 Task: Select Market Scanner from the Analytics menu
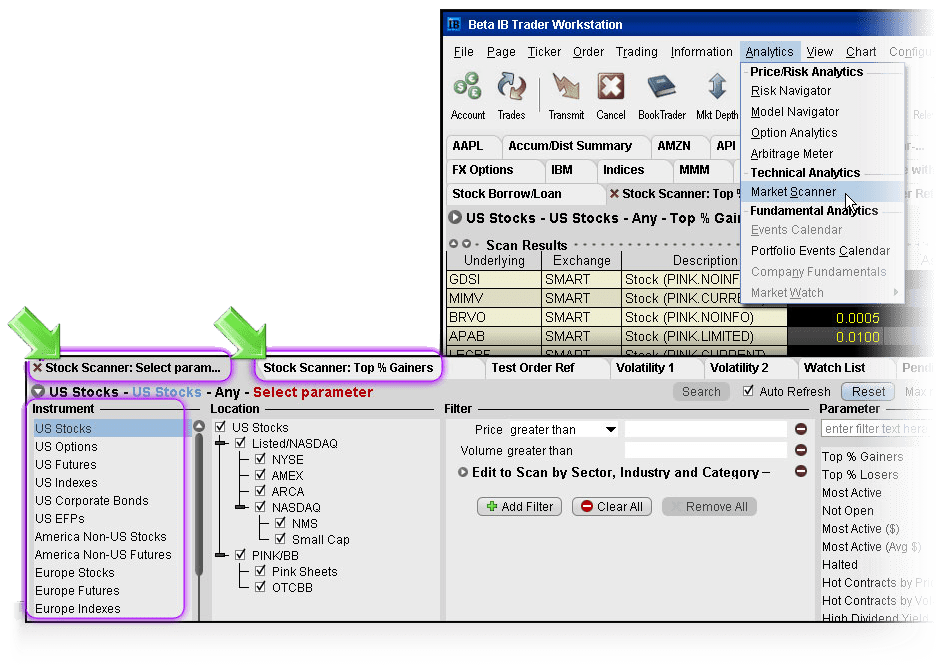tap(793, 191)
